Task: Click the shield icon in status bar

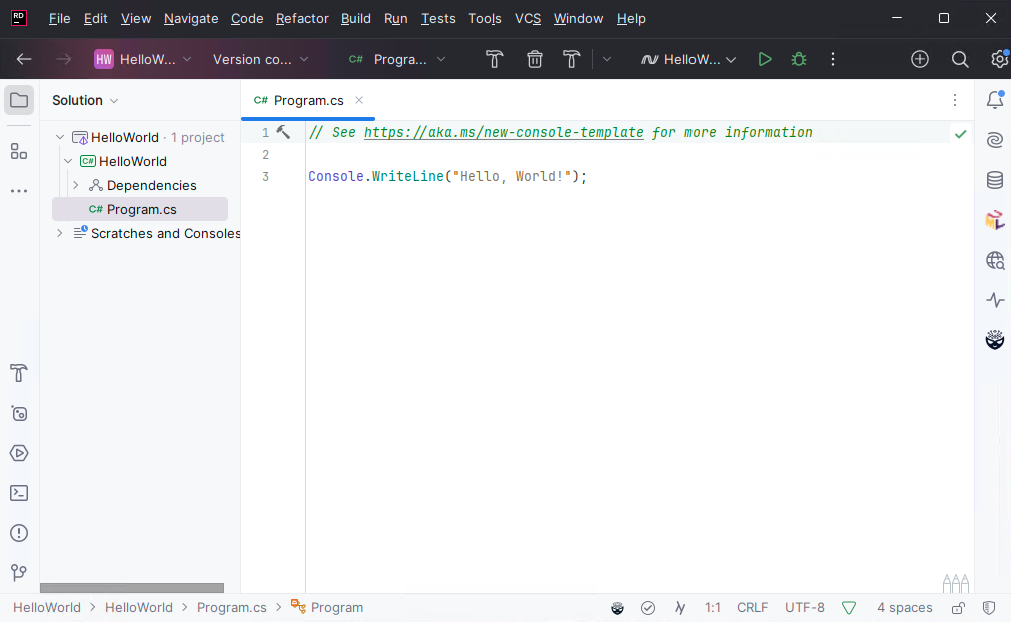Action: pyautogui.click(x=988, y=608)
